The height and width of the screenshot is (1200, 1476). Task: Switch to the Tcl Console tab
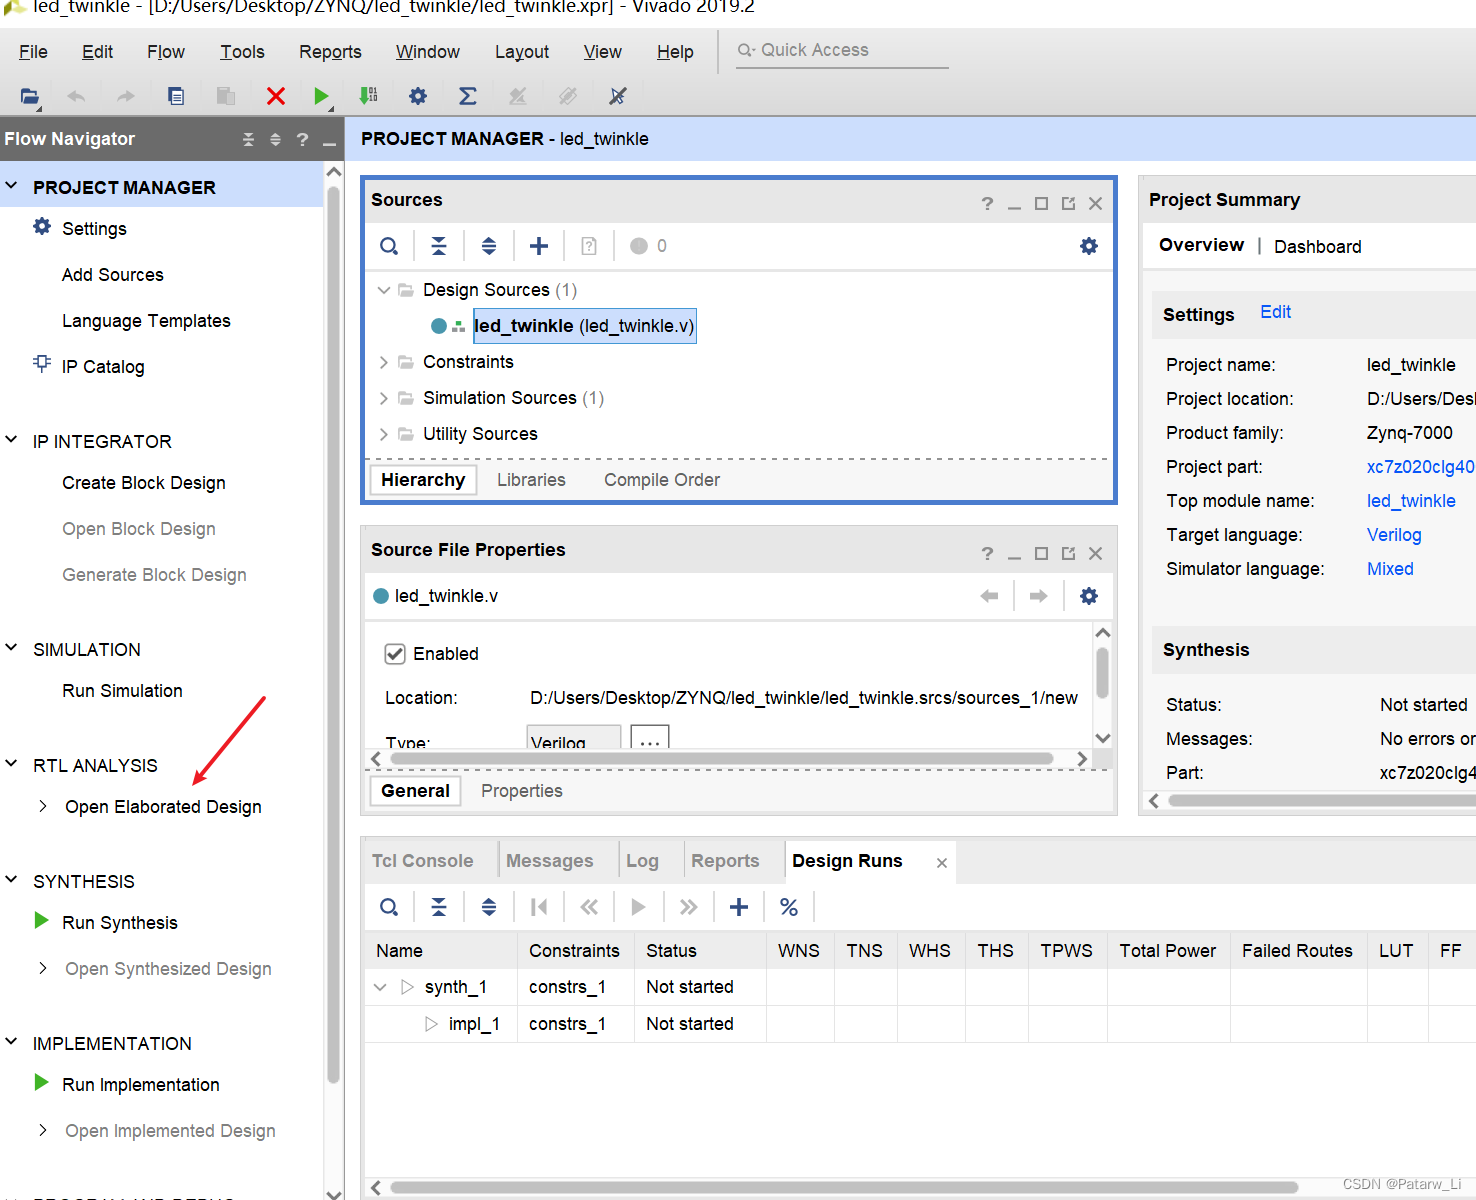tap(422, 861)
